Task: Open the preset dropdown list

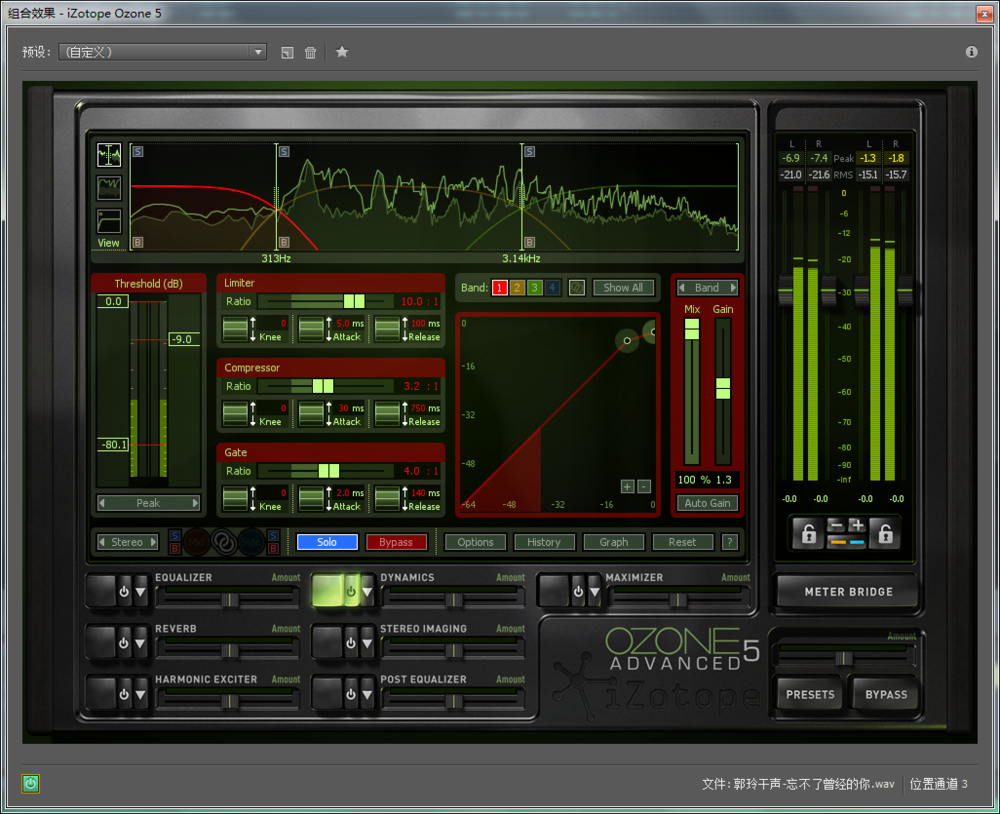Action: pos(258,52)
